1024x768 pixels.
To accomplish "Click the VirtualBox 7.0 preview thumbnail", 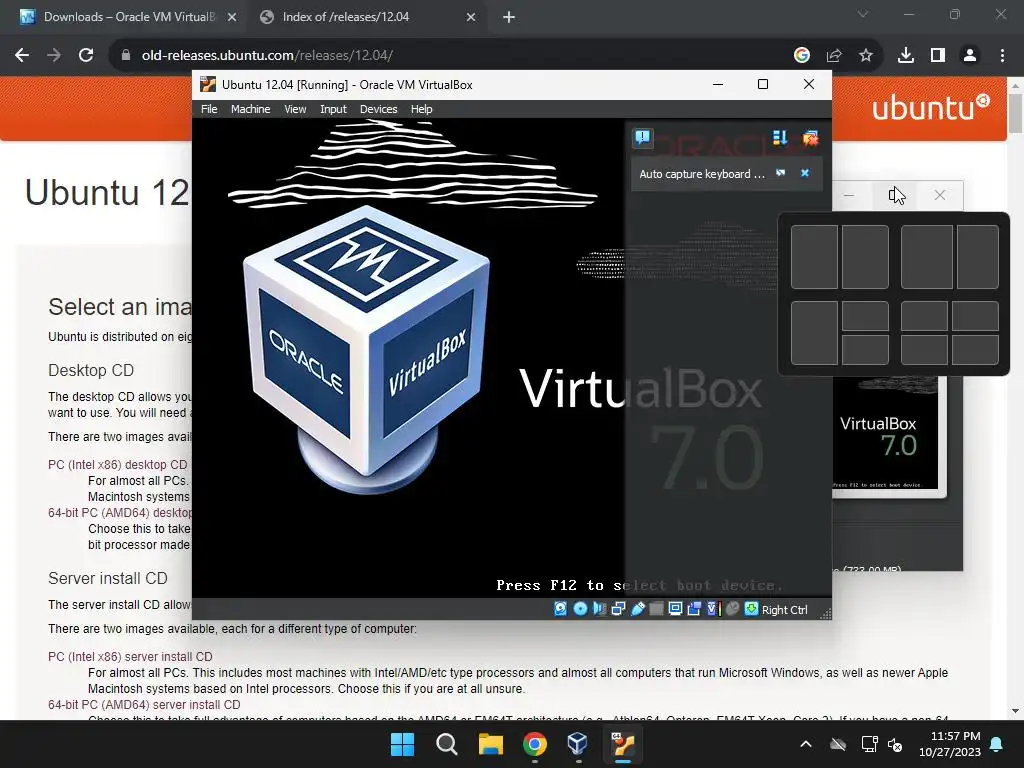I will click(885, 436).
